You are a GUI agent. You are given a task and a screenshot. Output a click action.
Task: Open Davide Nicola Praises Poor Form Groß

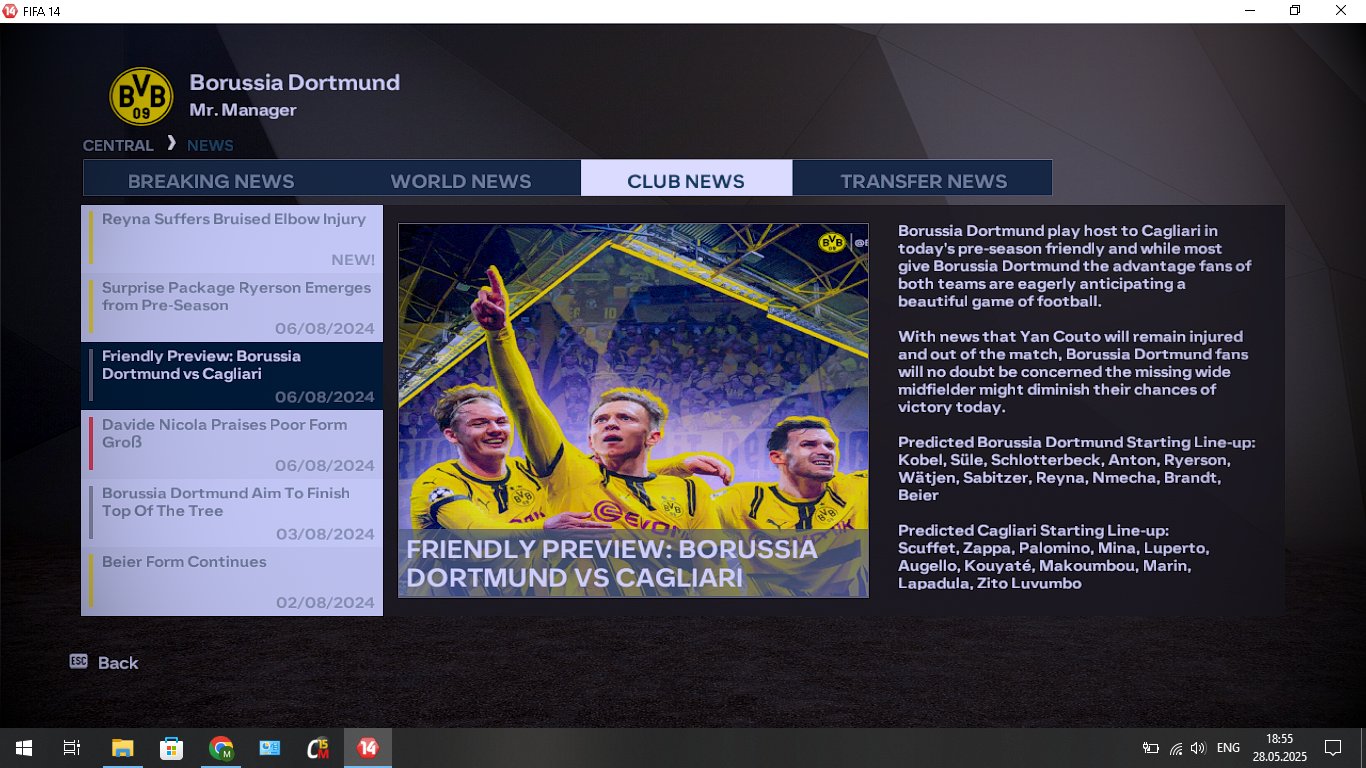pos(232,444)
